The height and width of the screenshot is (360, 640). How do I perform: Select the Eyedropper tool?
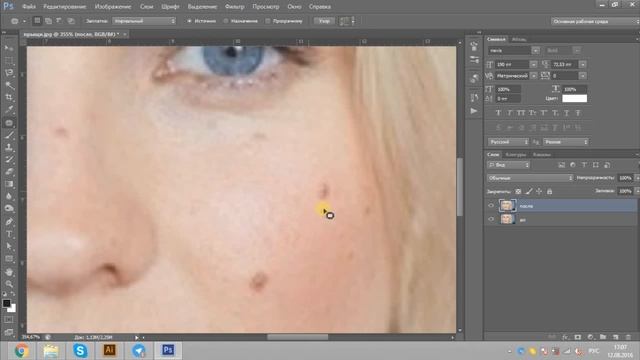pyautogui.click(x=9, y=110)
